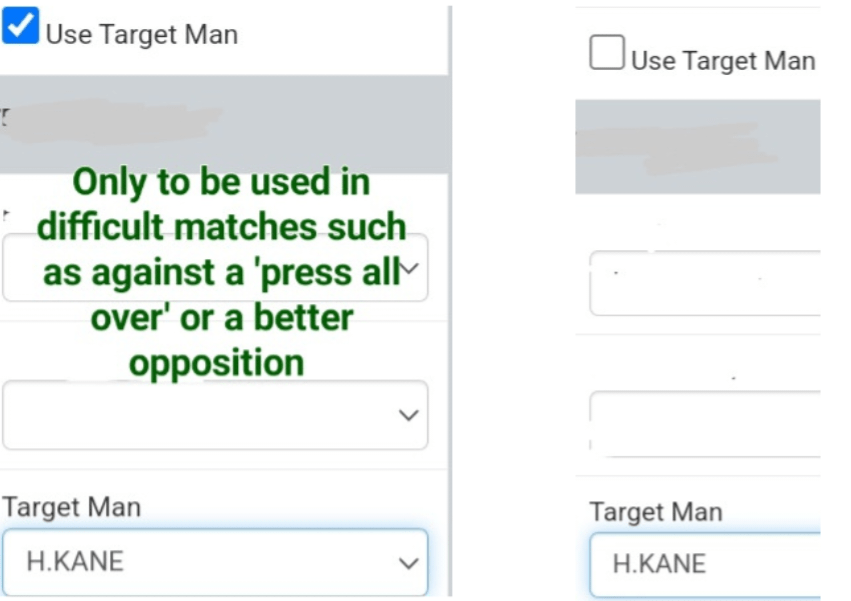The width and height of the screenshot is (851, 601).
Task: Click the Target Man label above the chevron dropdown
Action: point(71,507)
